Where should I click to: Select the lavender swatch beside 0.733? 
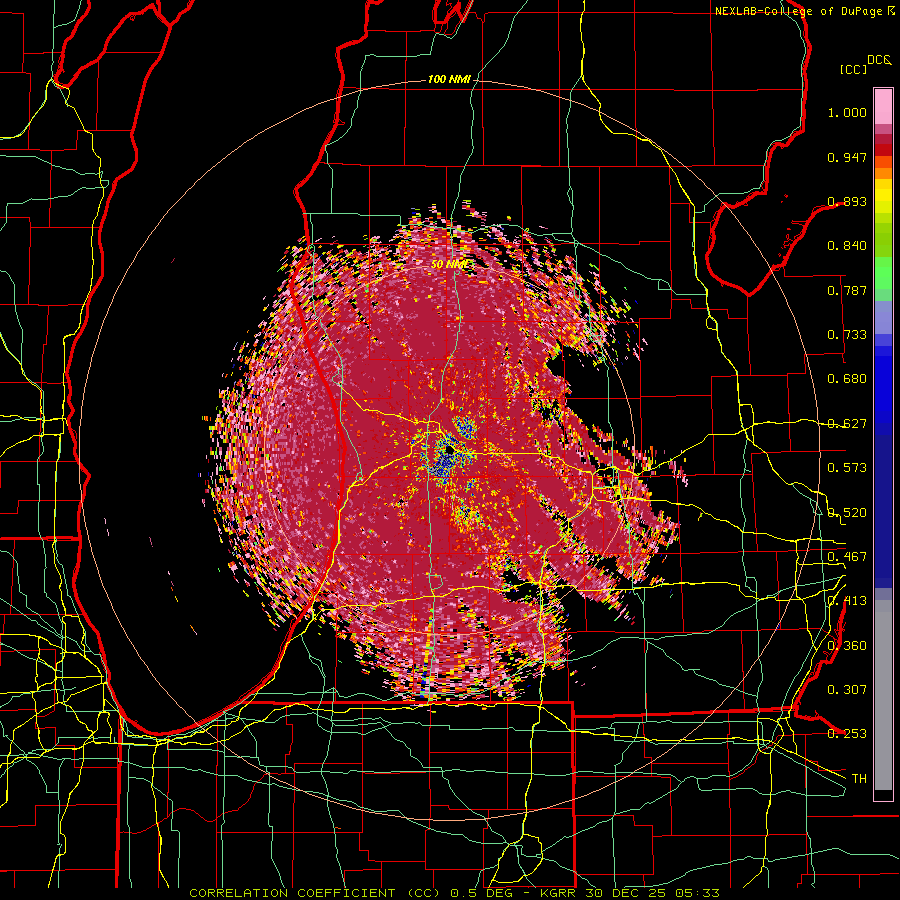(883, 318)
